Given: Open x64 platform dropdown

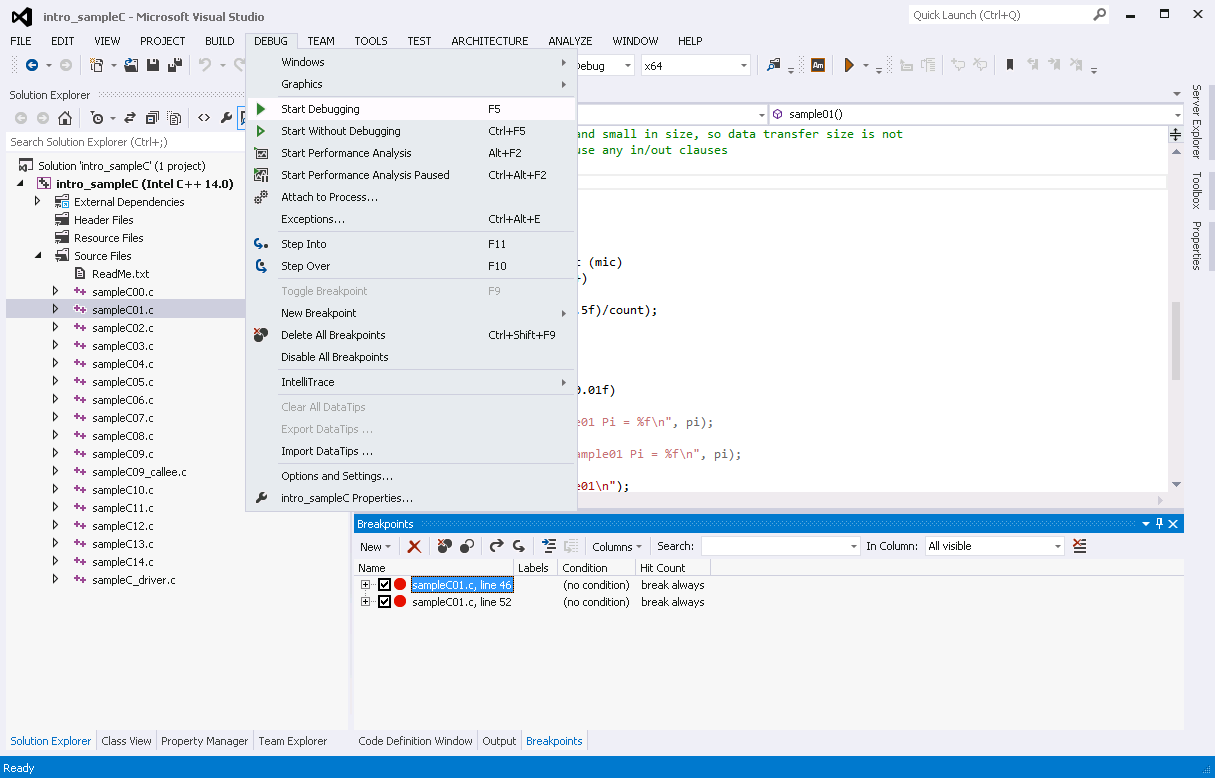Looking at the screenshot, I should [x=744, y=66].
